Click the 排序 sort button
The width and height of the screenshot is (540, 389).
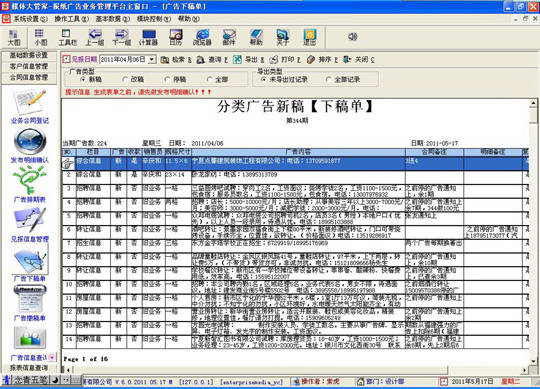322,60
